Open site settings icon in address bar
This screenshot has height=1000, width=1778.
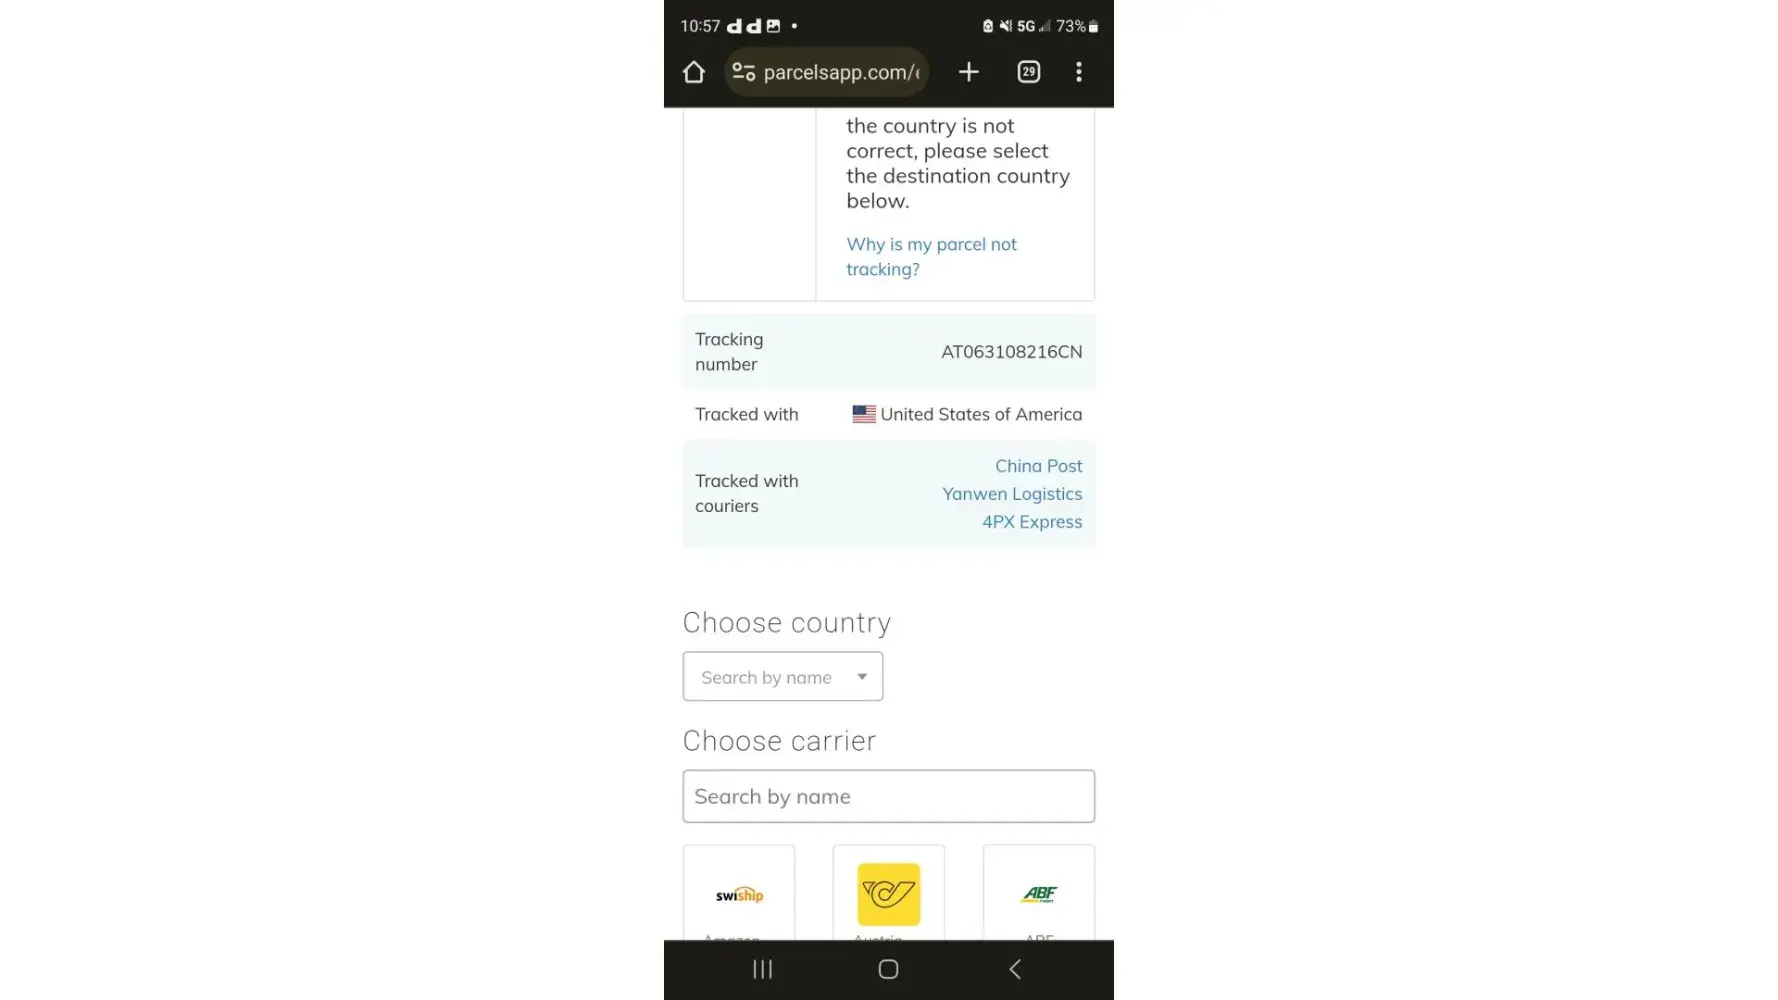743,72
